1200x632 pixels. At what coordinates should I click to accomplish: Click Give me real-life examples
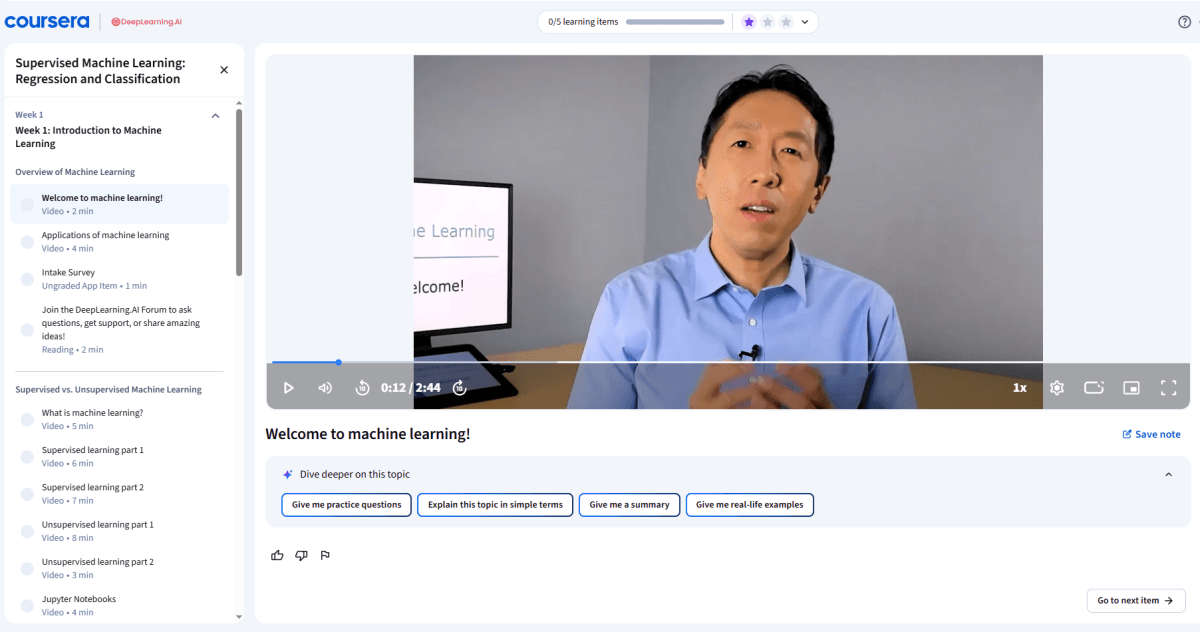(x=750, y=505)
